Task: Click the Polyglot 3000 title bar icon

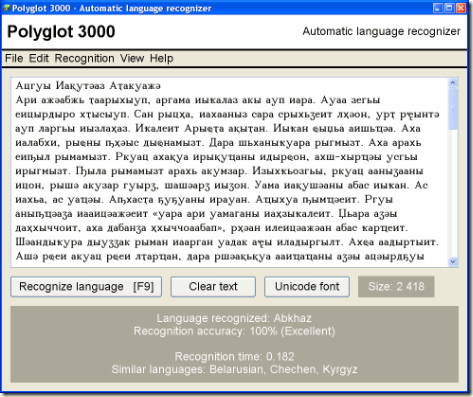Action: [x=6, y=8]
